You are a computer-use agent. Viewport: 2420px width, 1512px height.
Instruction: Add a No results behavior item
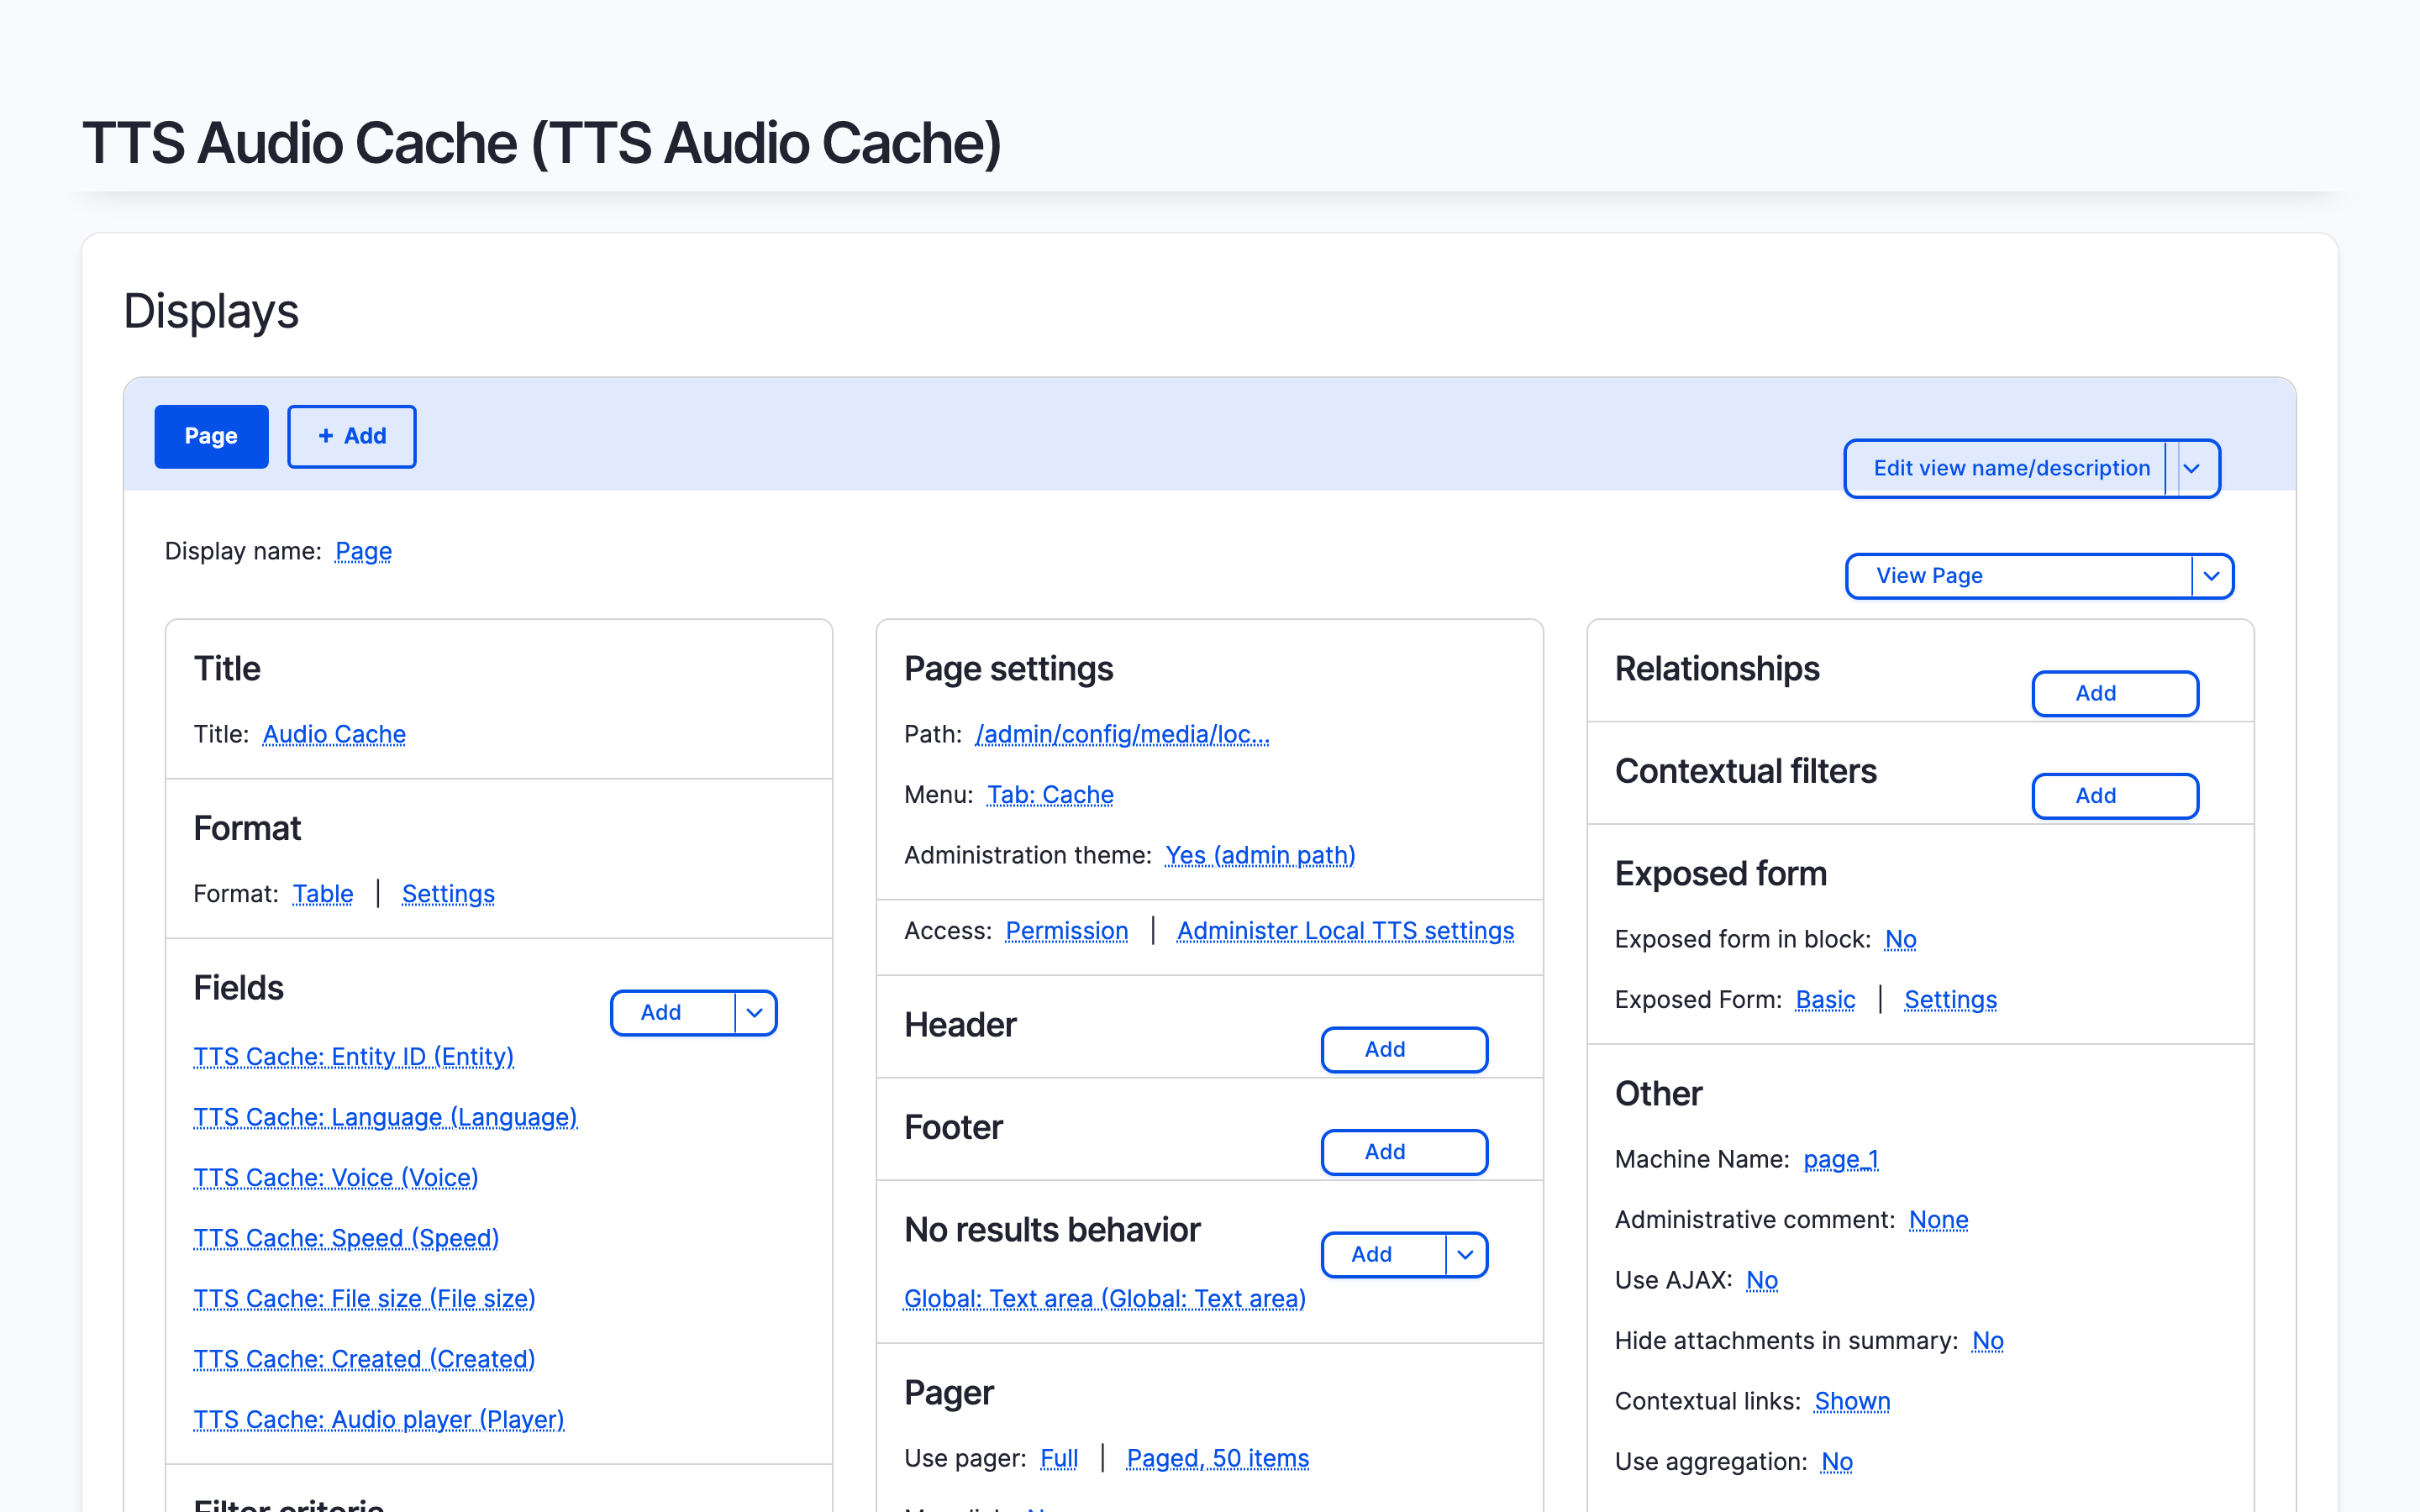[1384, 1255]
